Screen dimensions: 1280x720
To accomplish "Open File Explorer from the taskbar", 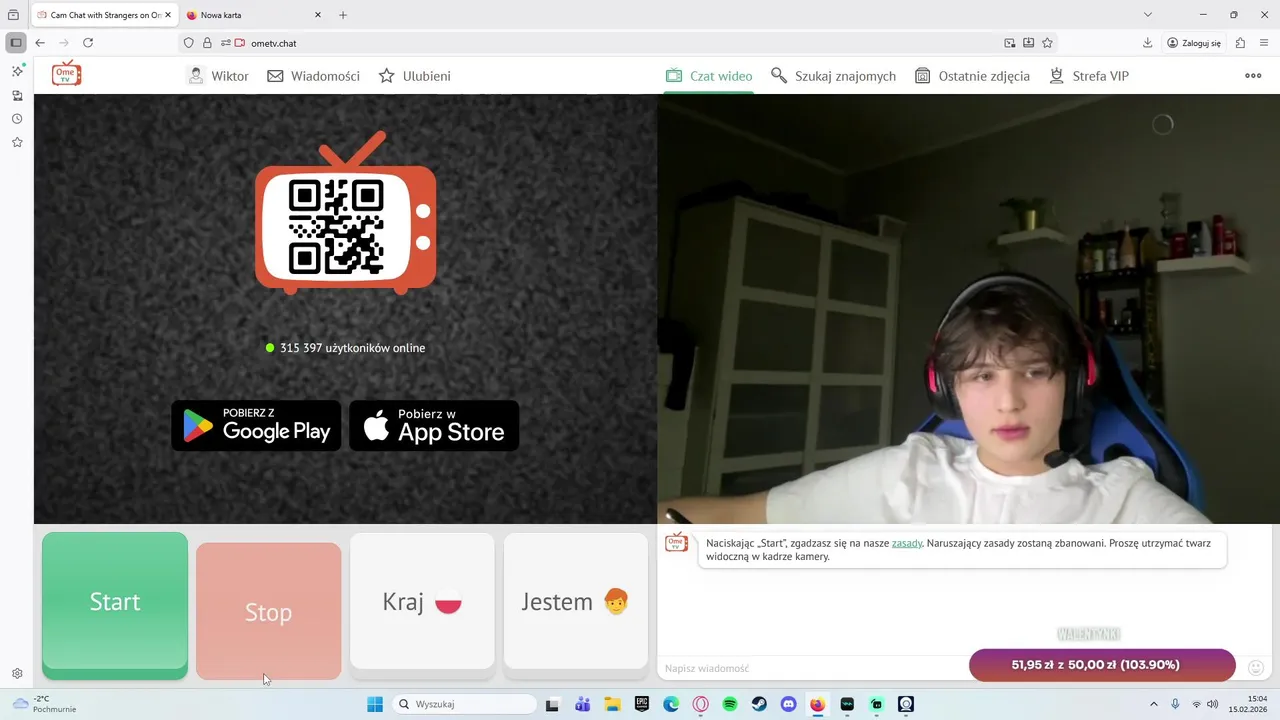I will (612, 704).
